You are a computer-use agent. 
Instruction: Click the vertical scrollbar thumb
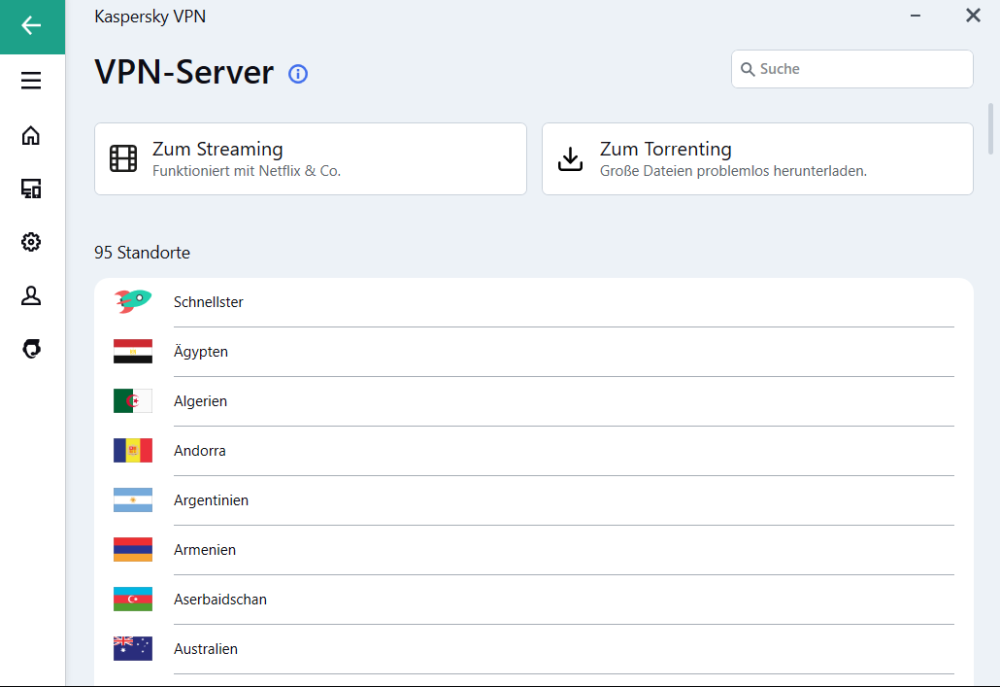tap(991, 128)
